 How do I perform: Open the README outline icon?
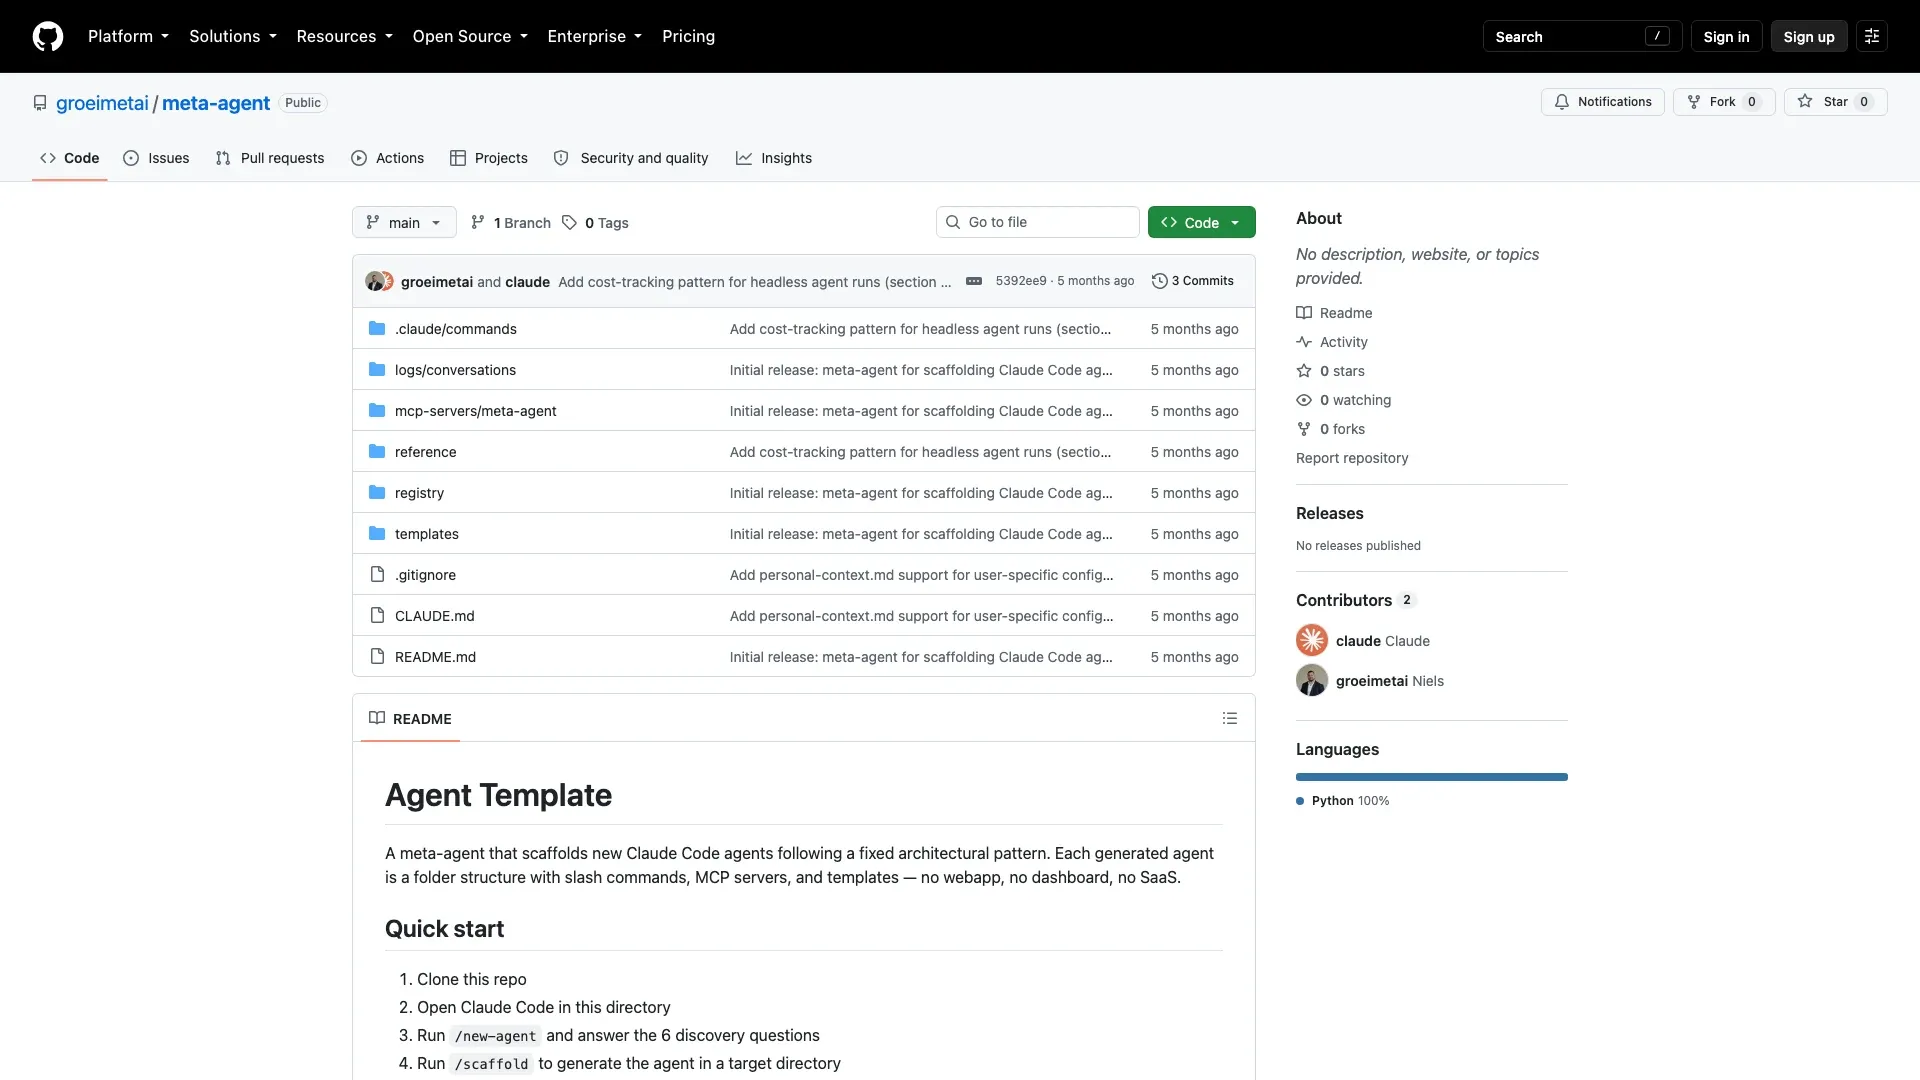point(1230,719)
